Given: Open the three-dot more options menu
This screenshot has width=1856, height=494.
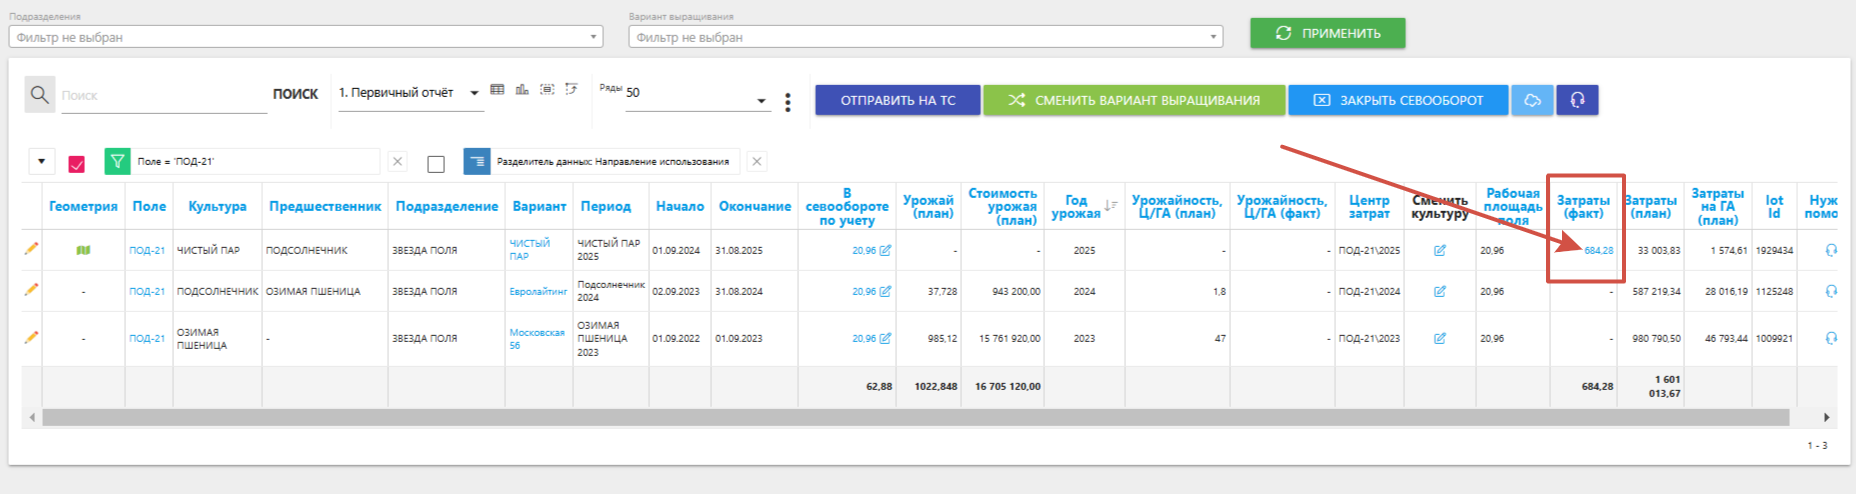Looking at the screenshot, I should coord(788,102).
